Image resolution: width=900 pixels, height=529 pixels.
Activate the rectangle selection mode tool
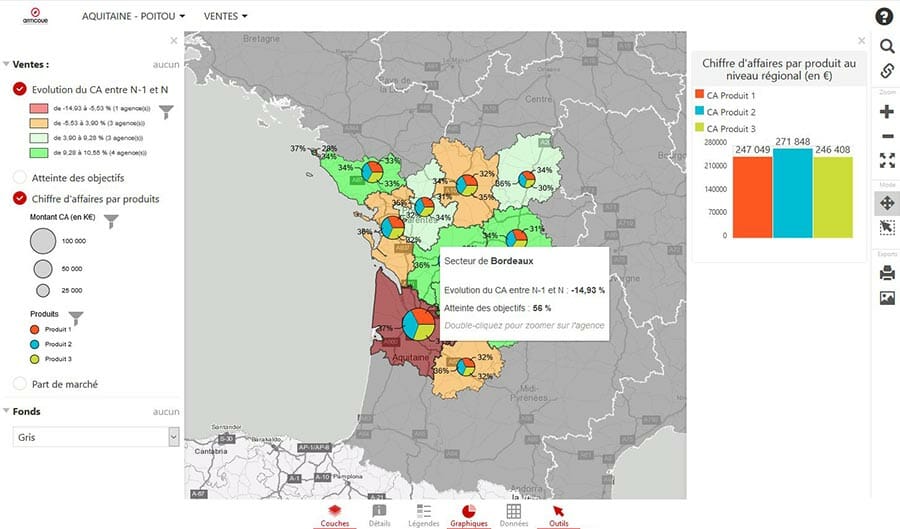pyautogui.click(x=886, y=228)
